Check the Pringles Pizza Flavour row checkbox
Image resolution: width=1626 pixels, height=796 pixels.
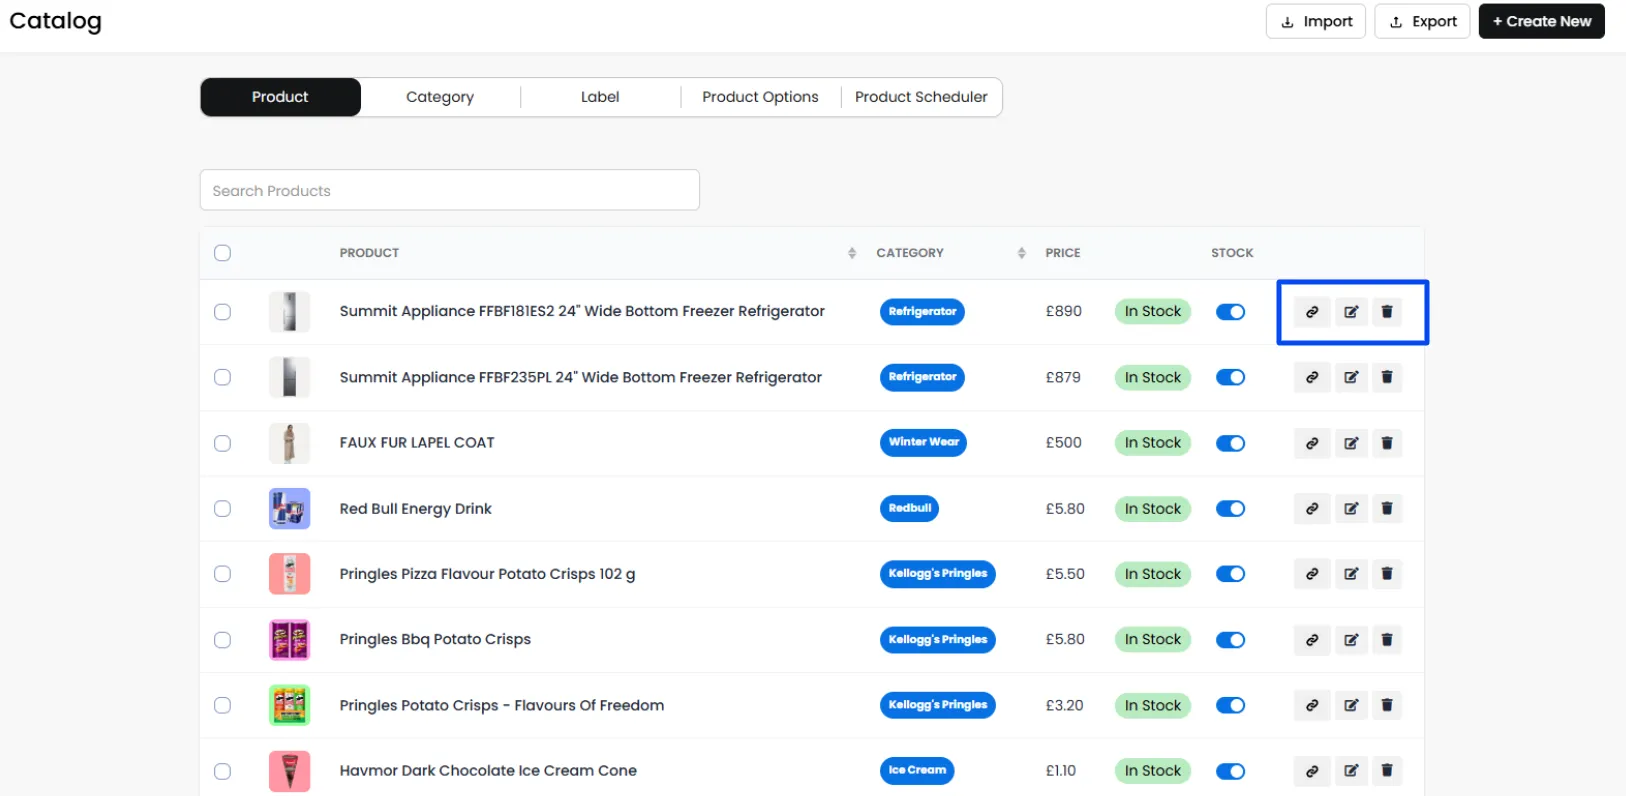pos(222,574)
